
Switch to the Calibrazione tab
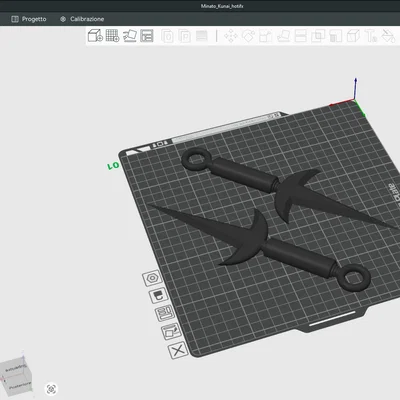(82, 19)
